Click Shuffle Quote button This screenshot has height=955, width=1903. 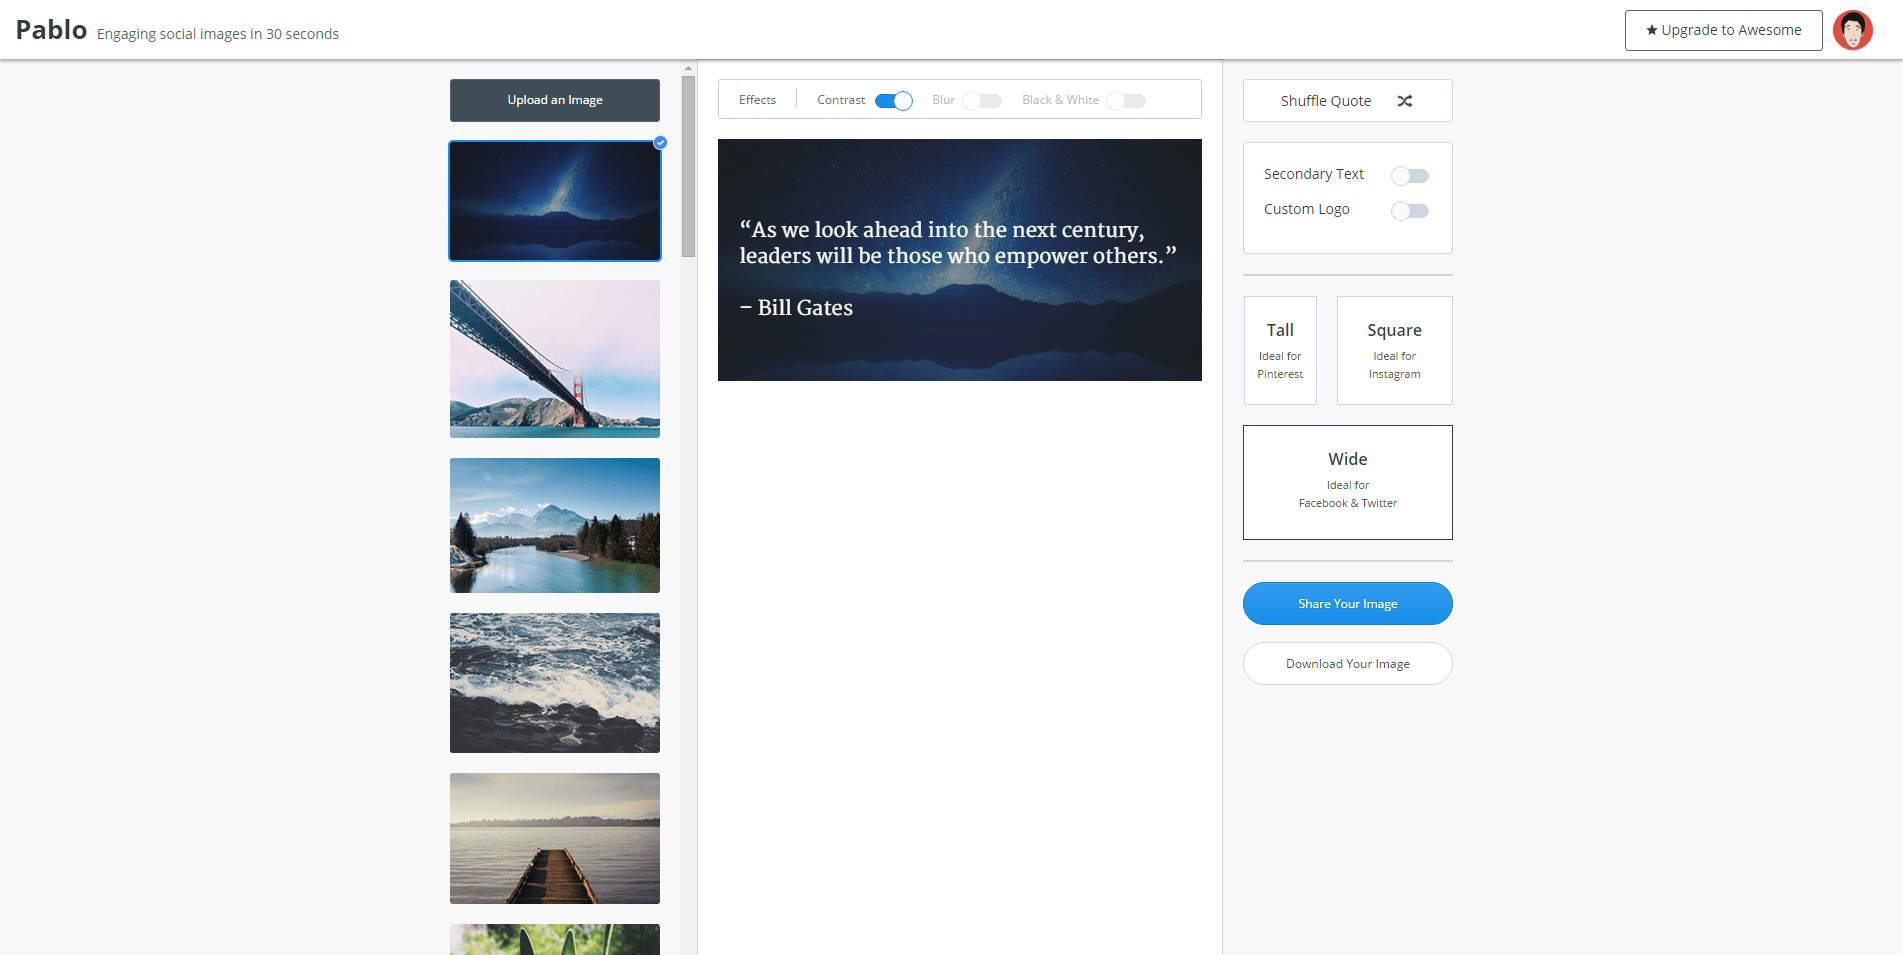coord(1348,101)
